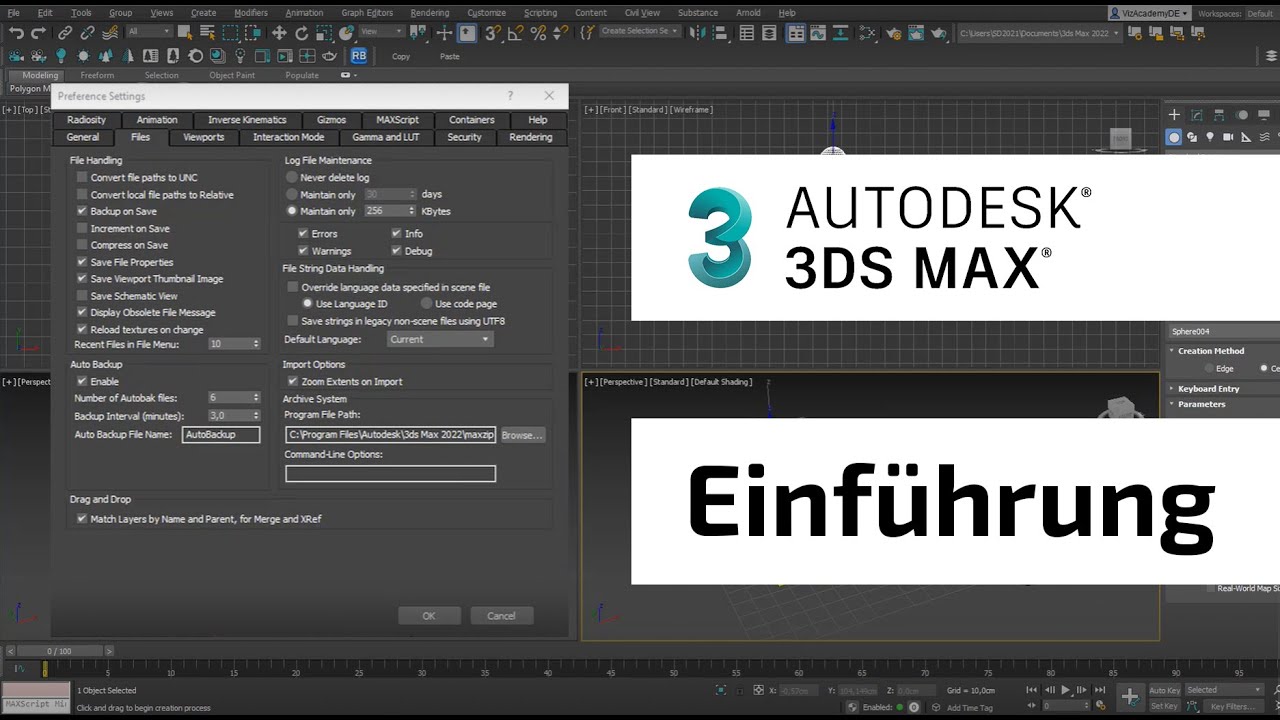The height and width of the screenshot is (720, 1280).
Task: Activate the Select Object tool
Action: pyautogui.click(x=185, y=33)
